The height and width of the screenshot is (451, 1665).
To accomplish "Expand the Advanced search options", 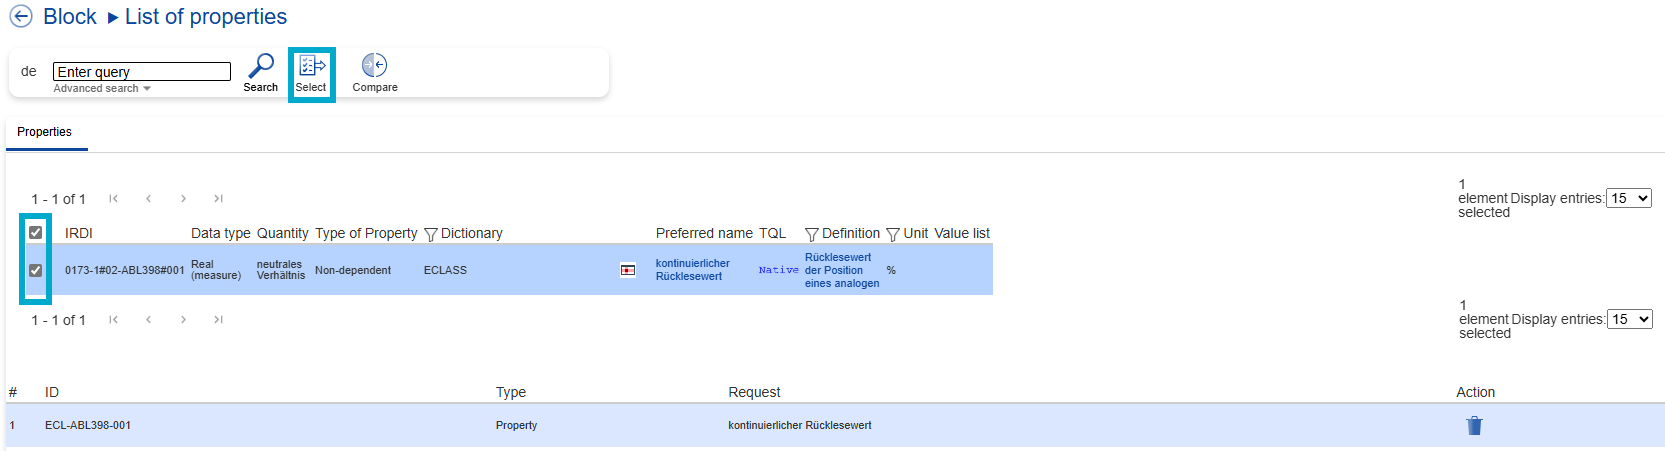I will (102, 89).
